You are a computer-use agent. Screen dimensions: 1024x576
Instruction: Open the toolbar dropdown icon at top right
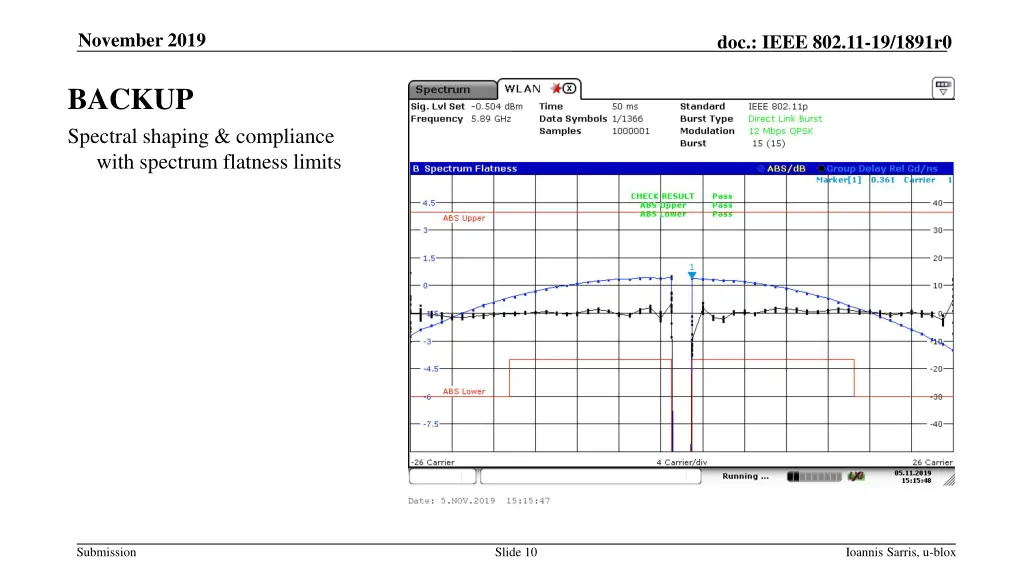click(942, 88)
